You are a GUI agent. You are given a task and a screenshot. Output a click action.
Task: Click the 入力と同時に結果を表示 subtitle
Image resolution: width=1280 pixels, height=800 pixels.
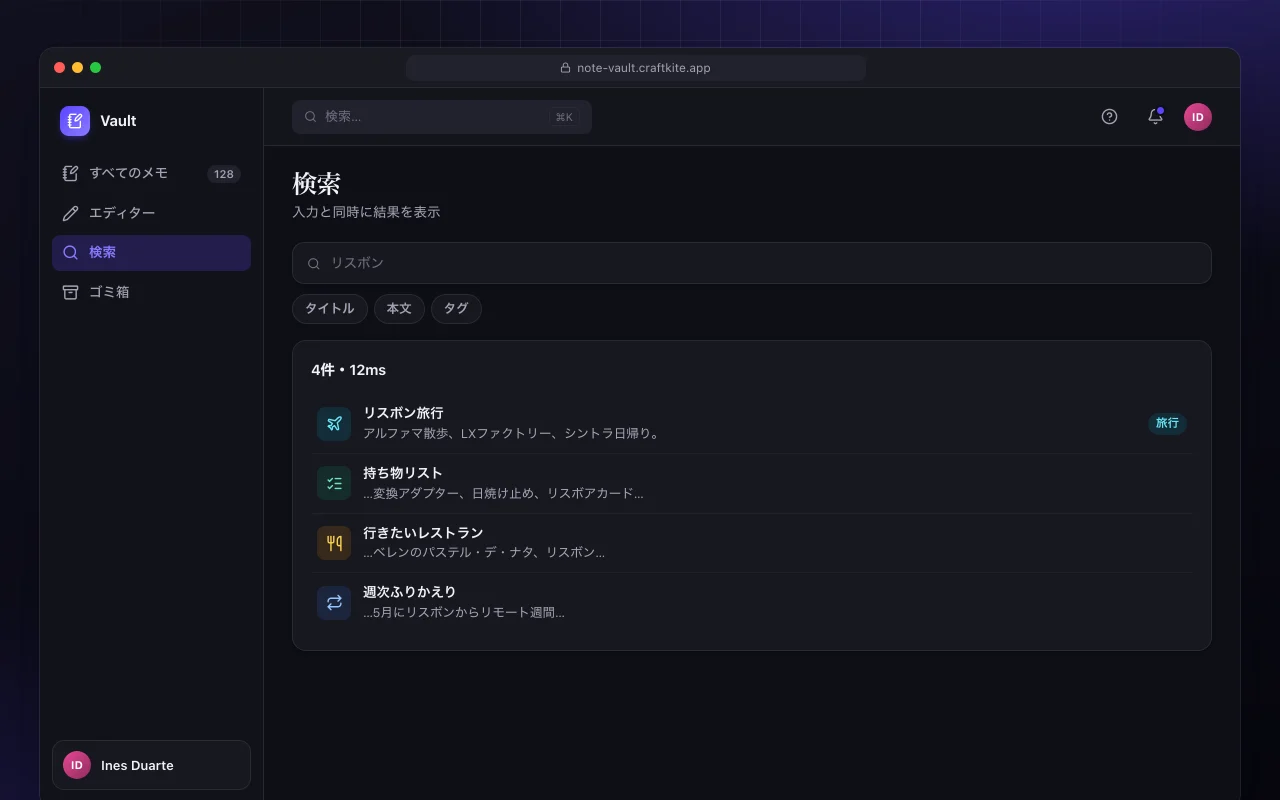[x=366, y=212]
